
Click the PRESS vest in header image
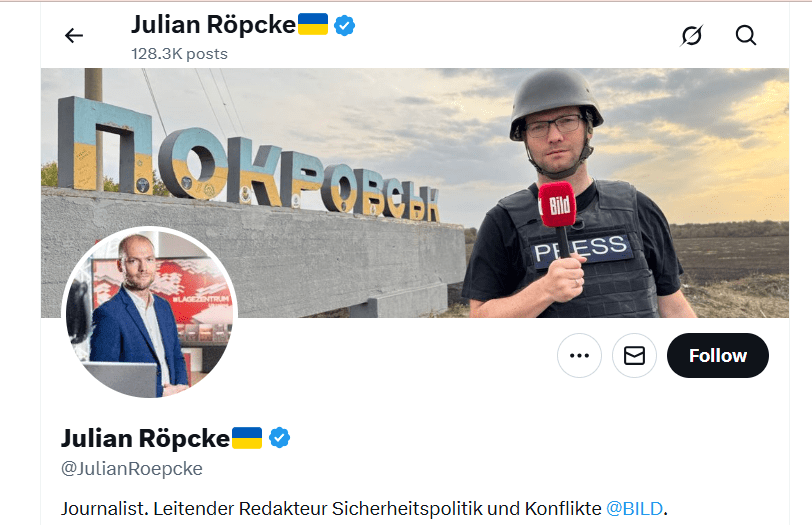[x=581, y=250]
